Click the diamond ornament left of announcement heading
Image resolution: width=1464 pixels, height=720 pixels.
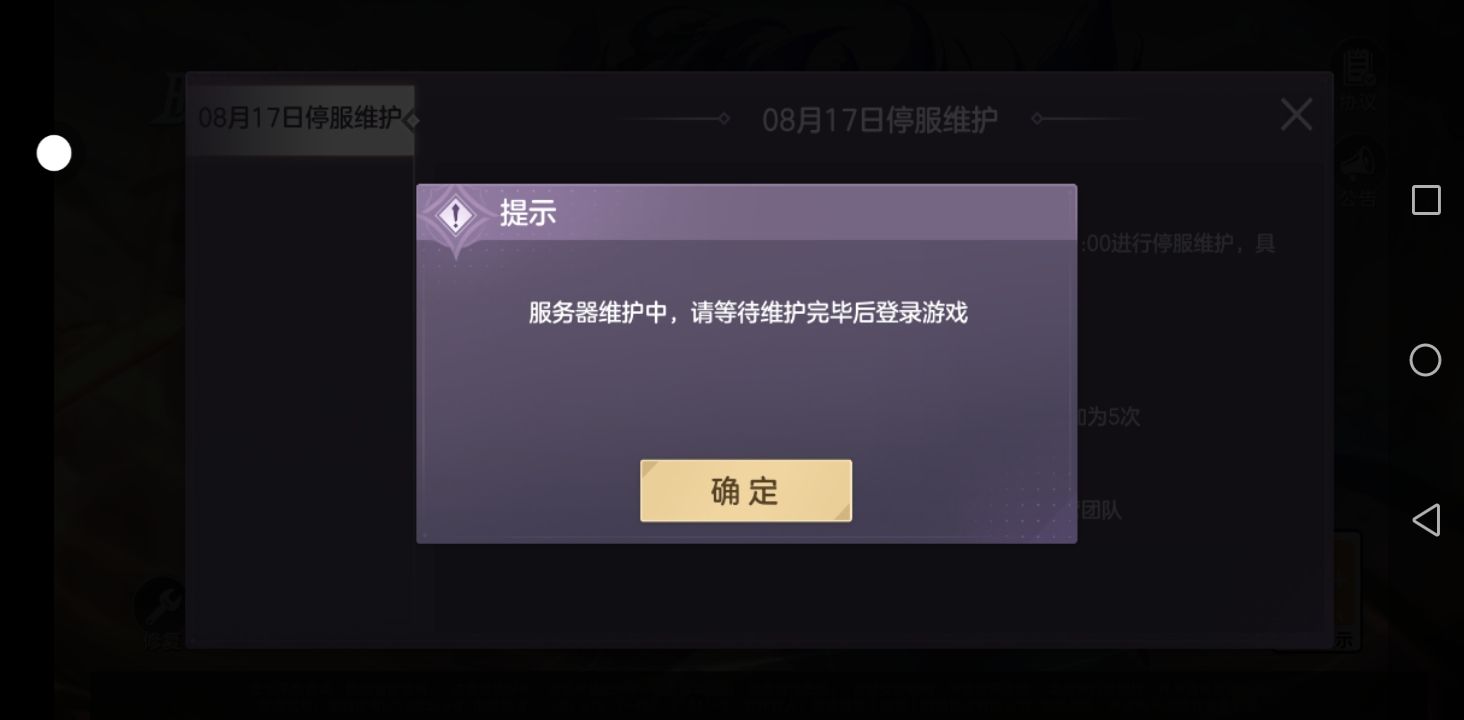coord(724,119)
